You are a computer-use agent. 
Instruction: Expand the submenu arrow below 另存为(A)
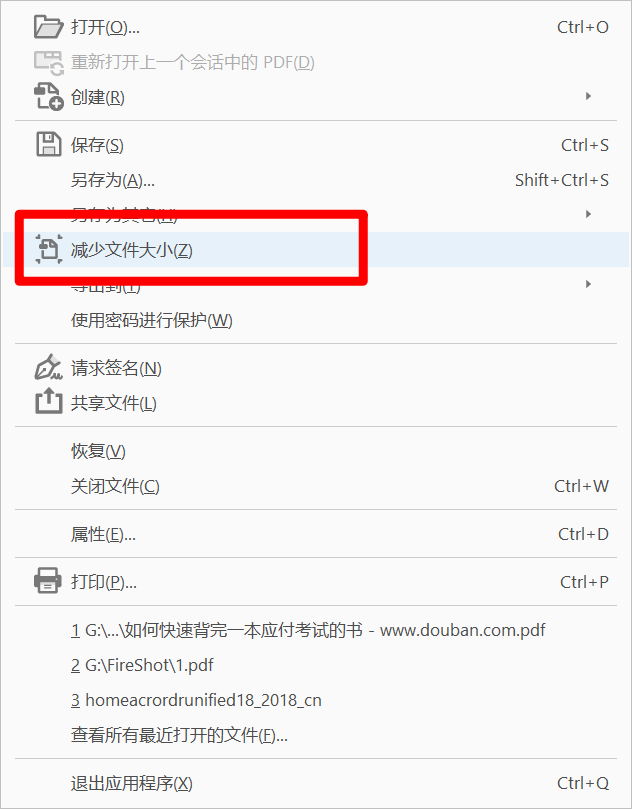588,214
